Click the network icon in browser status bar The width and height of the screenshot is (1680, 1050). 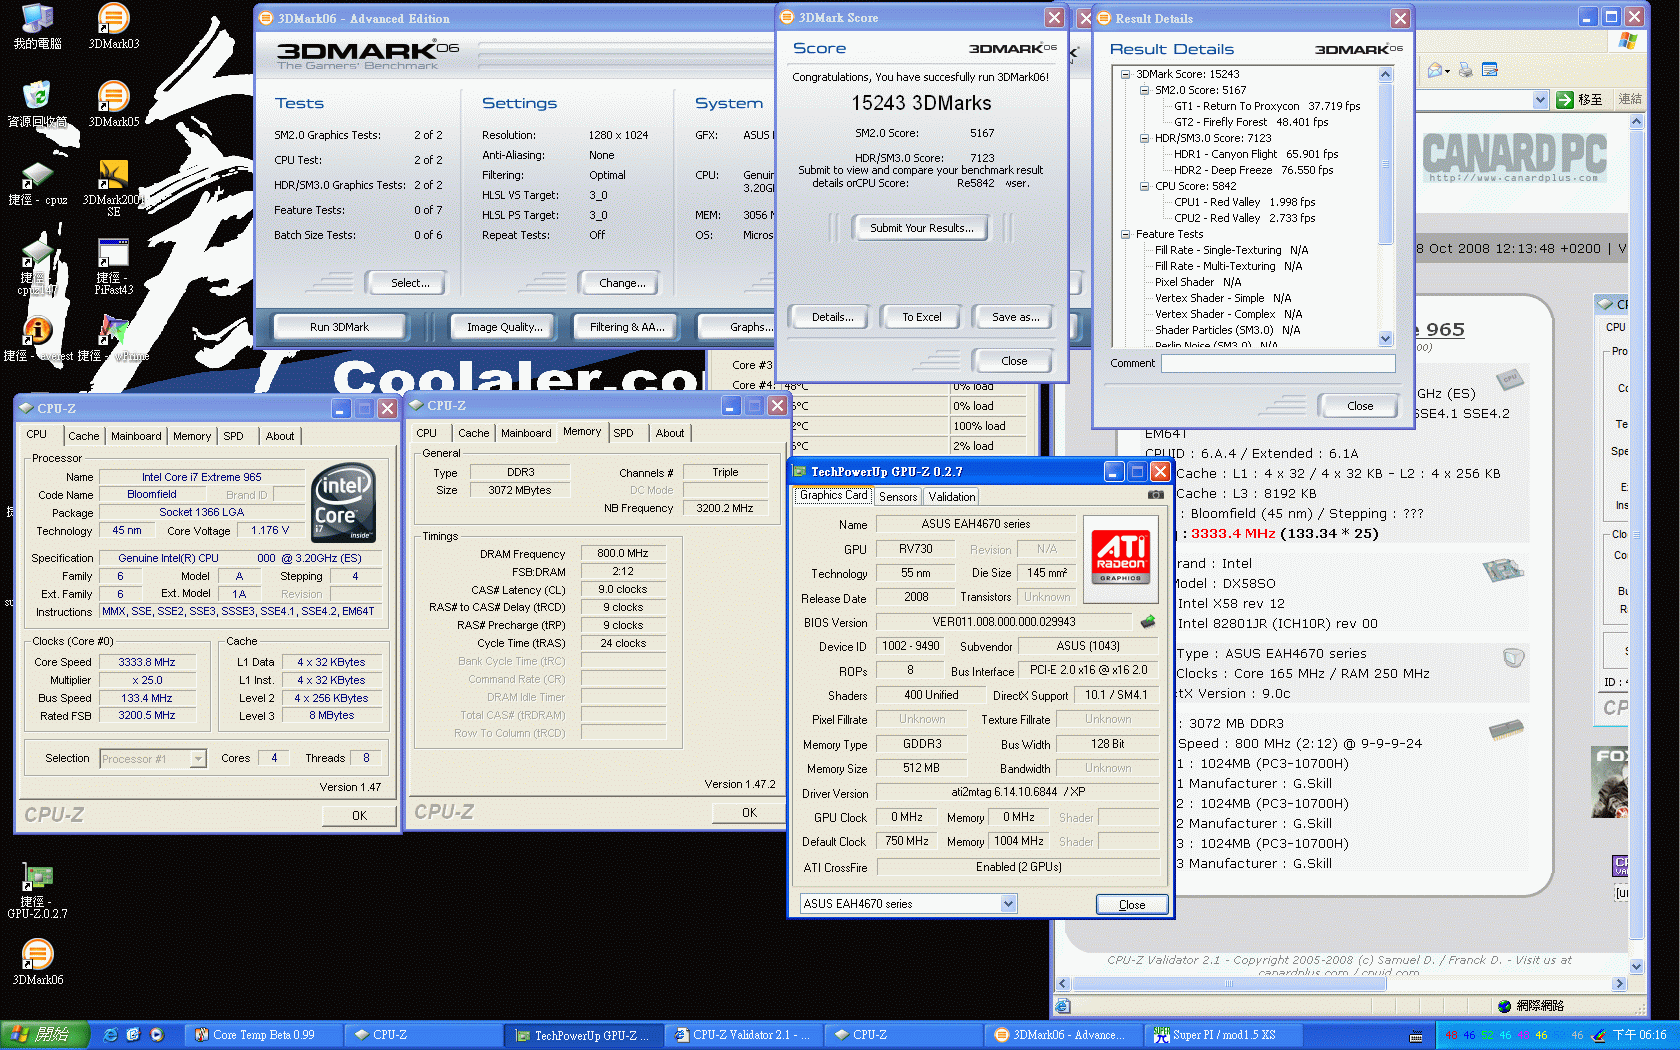[1504, 1006]
